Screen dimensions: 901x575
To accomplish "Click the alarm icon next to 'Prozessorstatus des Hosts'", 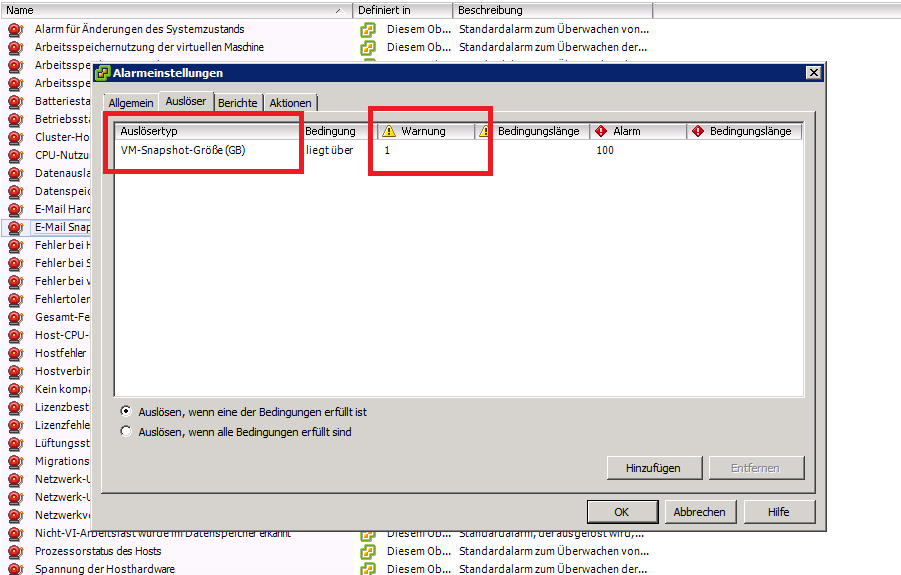I will (x=15, y=551).
